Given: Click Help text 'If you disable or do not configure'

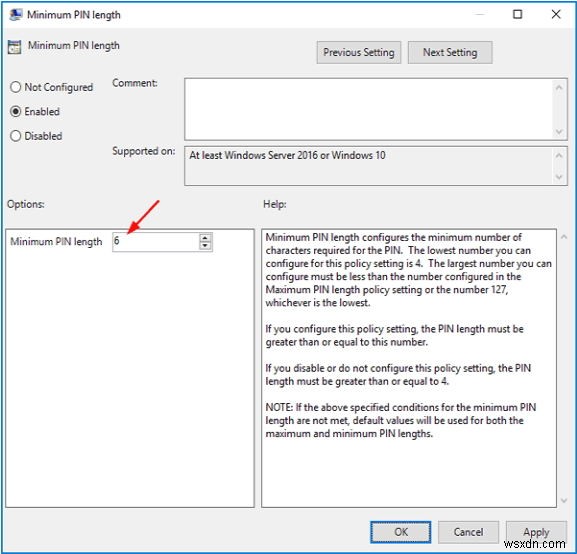Looking at the screenshot, I should coord(398,374).
